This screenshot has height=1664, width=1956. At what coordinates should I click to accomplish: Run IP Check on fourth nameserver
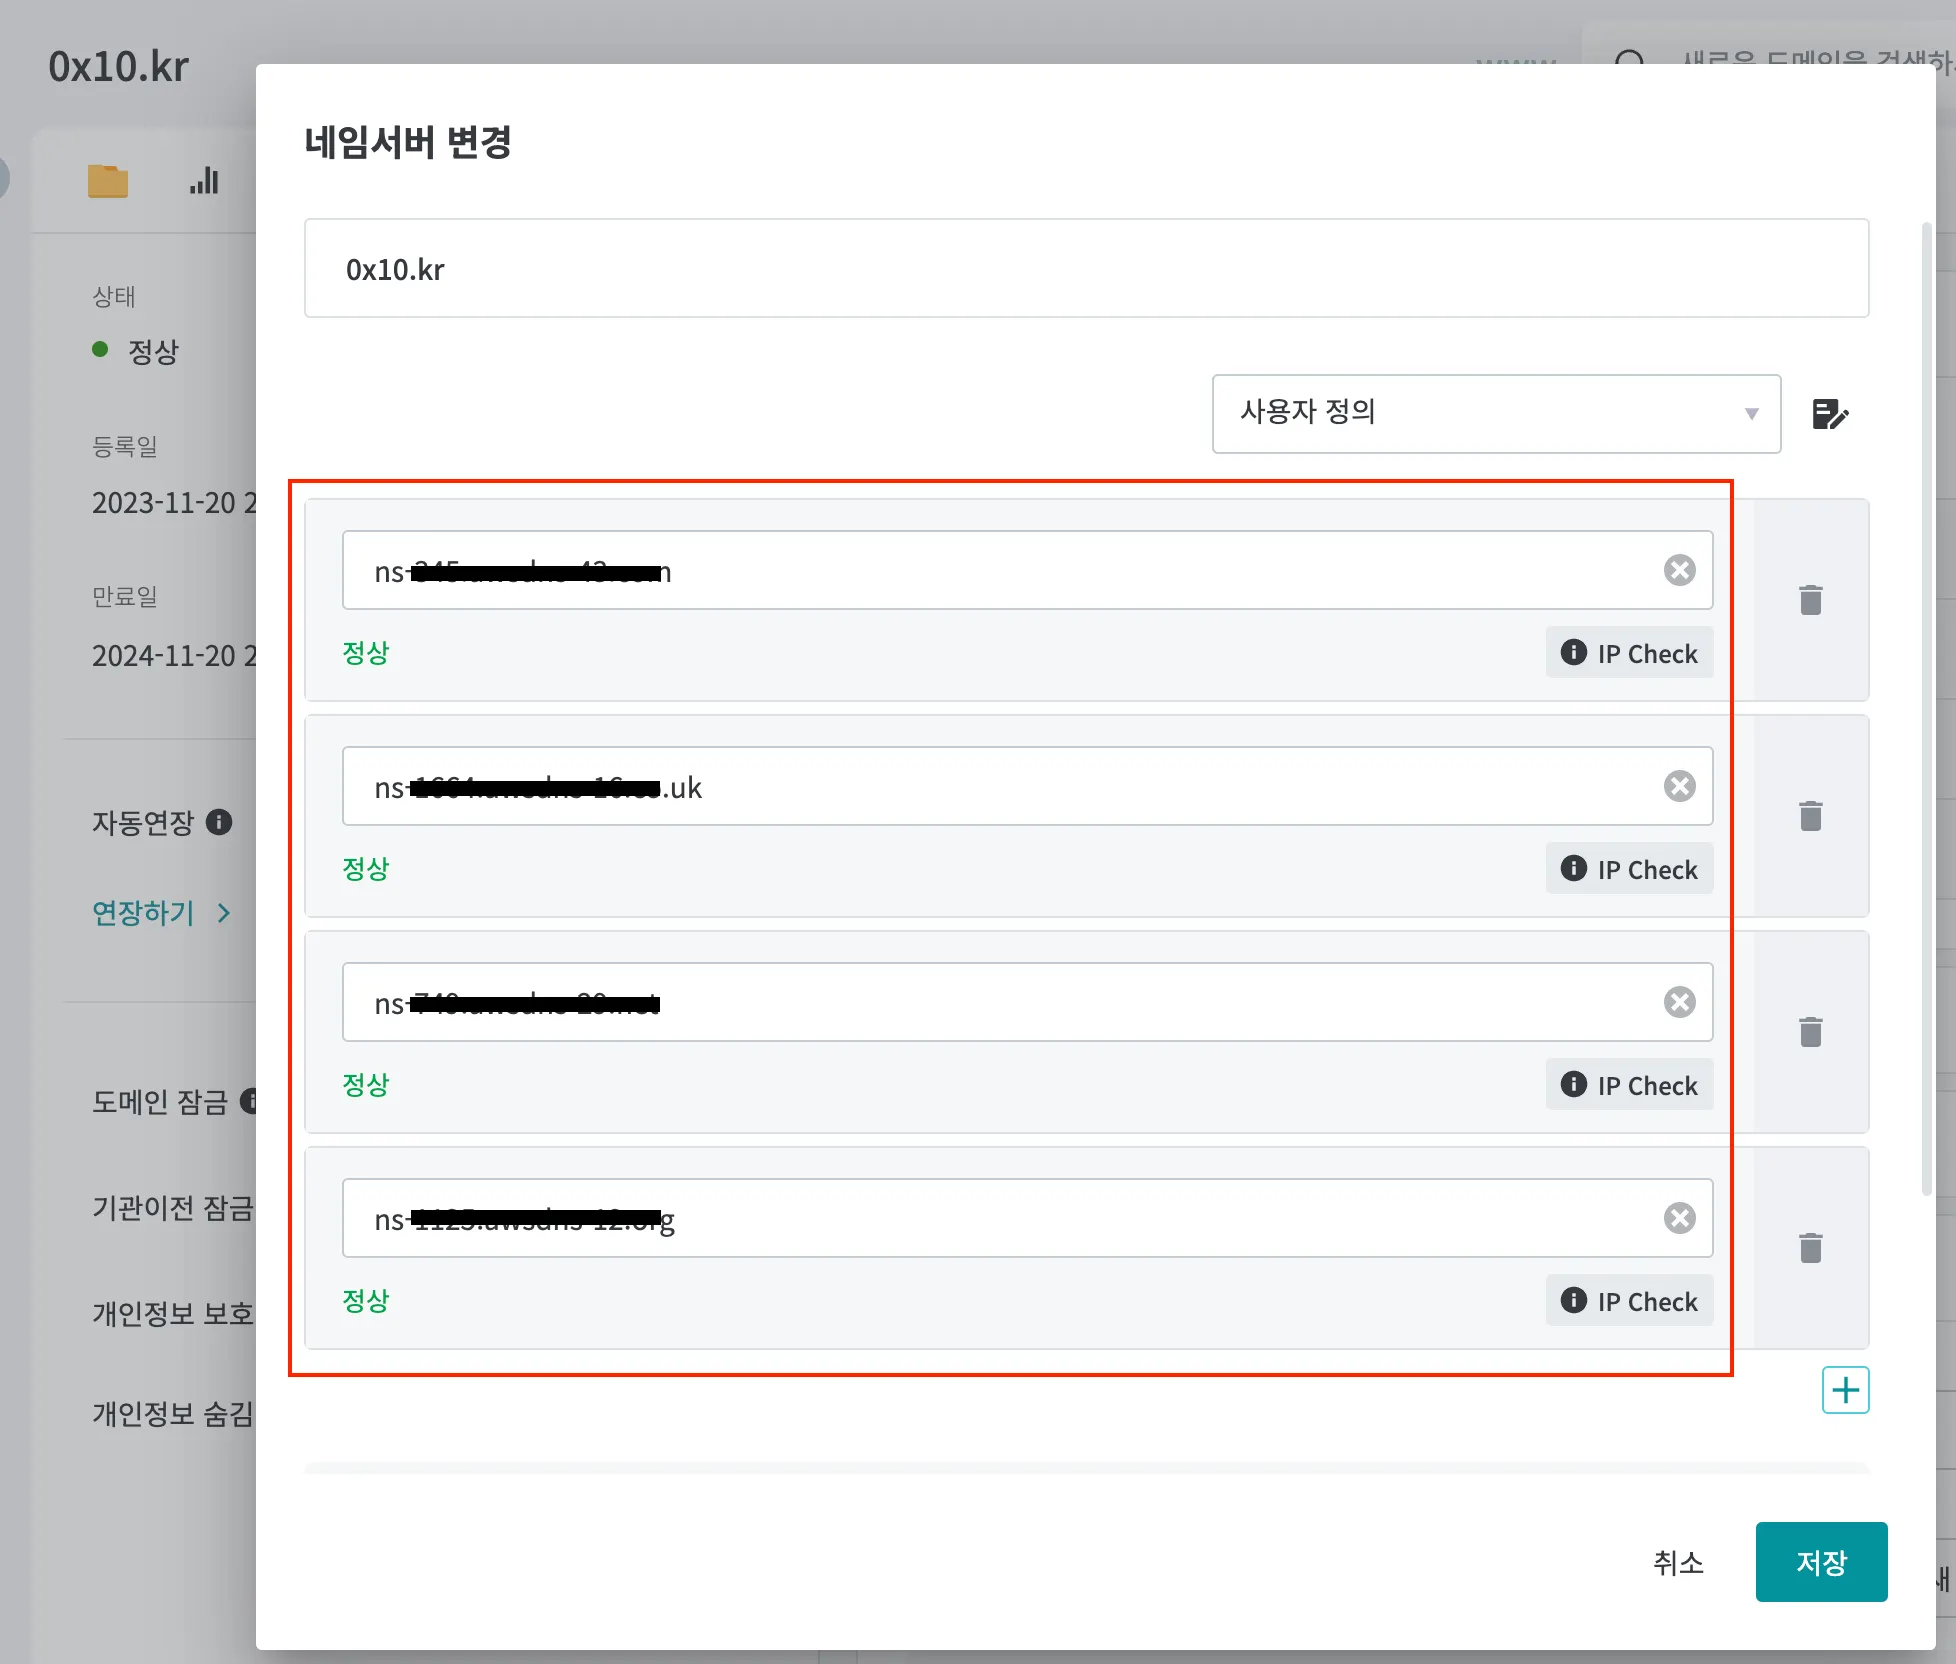click(x=1629, y=1301)
